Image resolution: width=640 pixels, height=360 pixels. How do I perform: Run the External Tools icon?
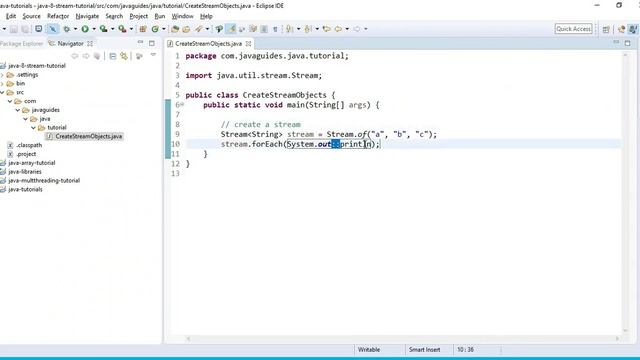[122, 29]
